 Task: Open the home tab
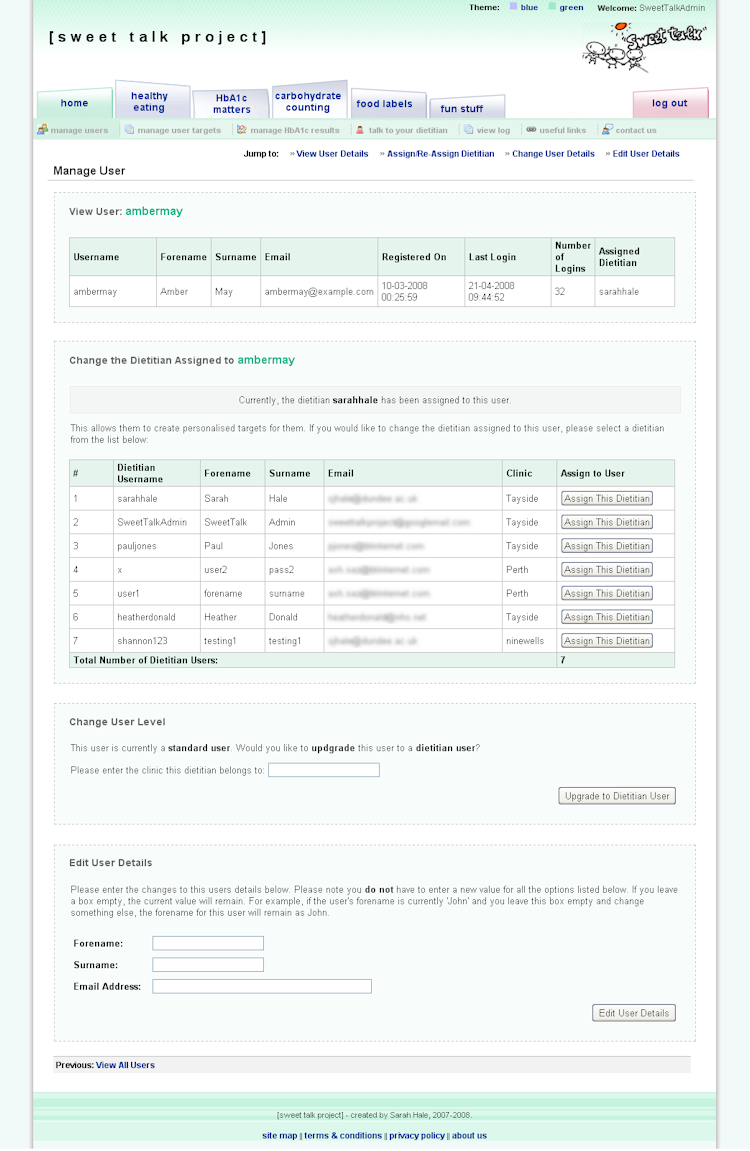click(74, 104)
